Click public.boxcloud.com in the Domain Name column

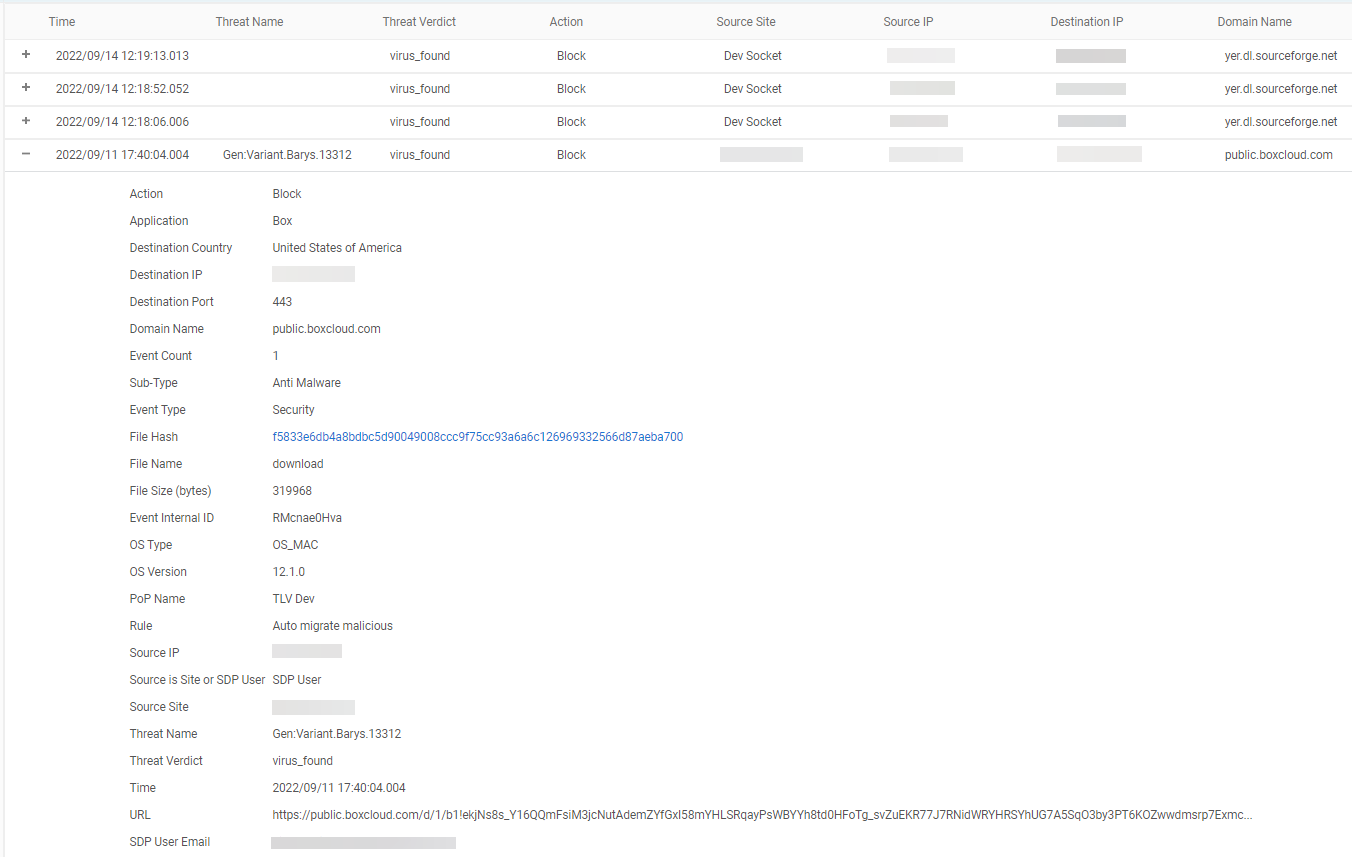[1278, 155]
